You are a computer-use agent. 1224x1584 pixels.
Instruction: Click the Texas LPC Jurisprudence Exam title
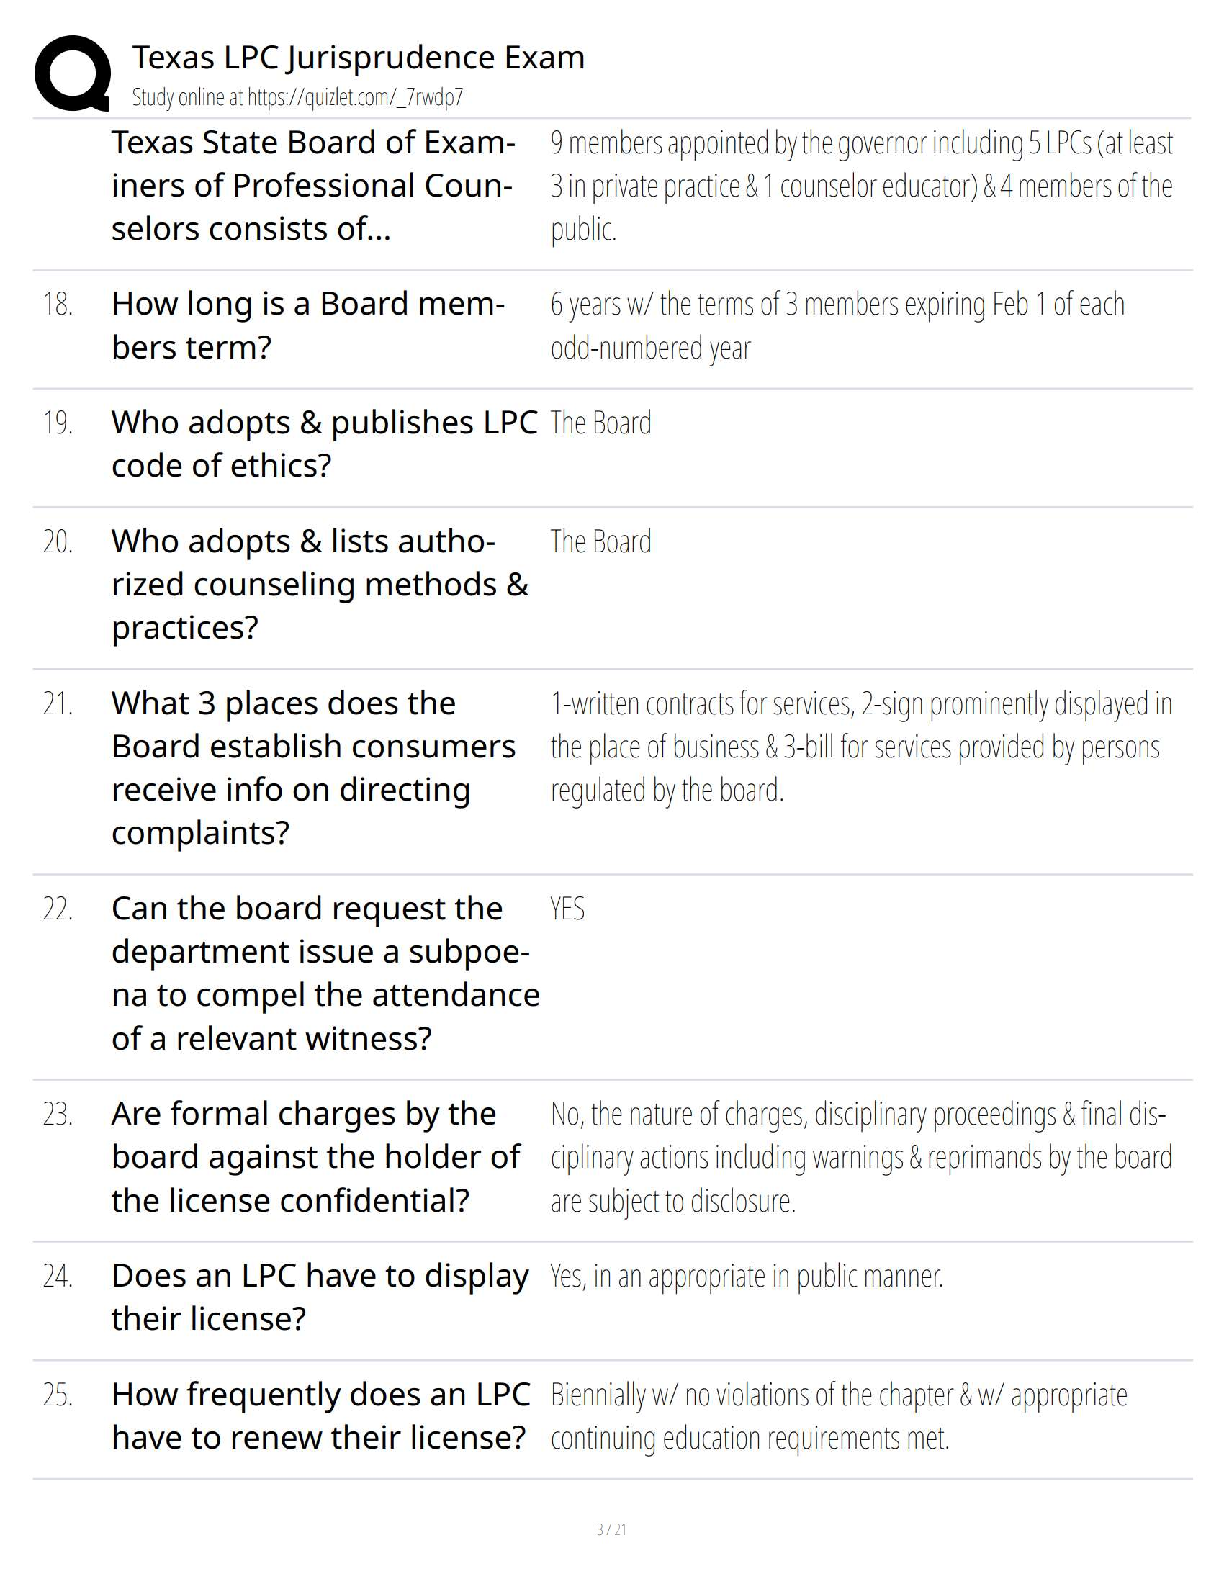(358, 57)
